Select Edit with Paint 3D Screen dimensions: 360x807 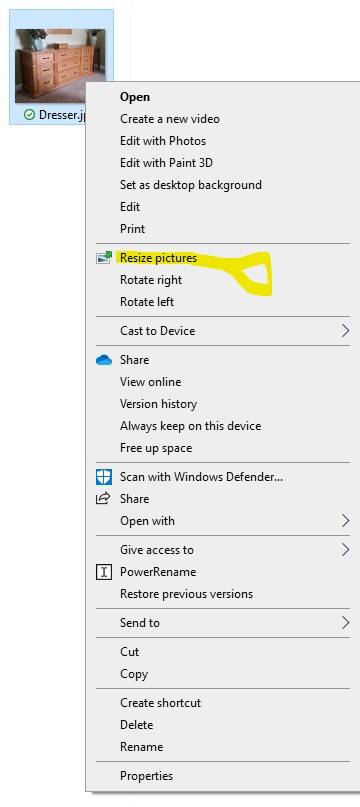tap(166, 163)
